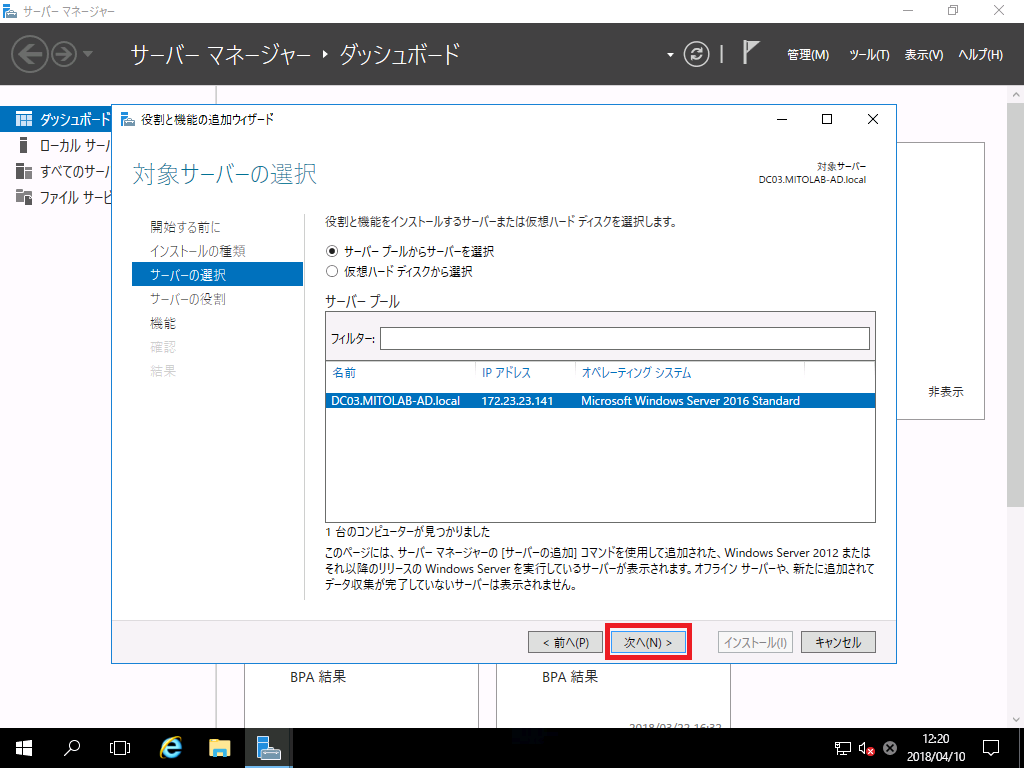Open the 管理(M) menu
This screenshot has height=768, width=1024.
[x=807, y=55]
